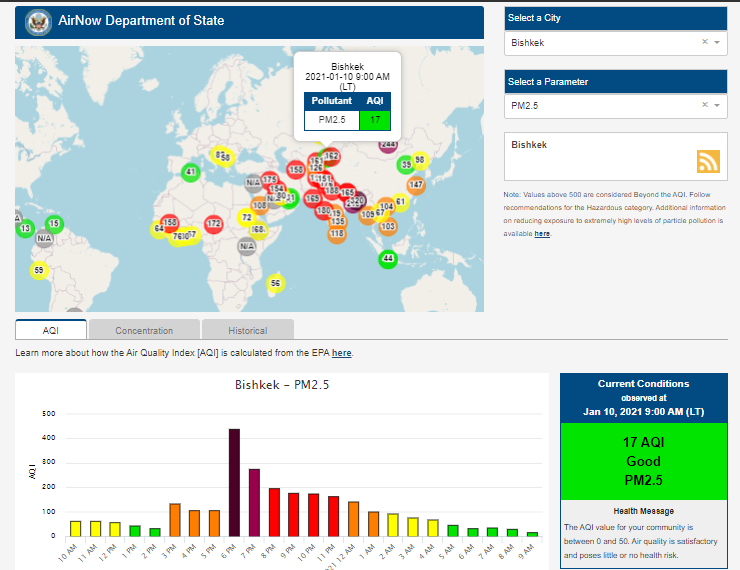Image resolution: width=740 pixels, height=570 pixels.
Task: Click the orange 147 map marker
Action: 416,185
